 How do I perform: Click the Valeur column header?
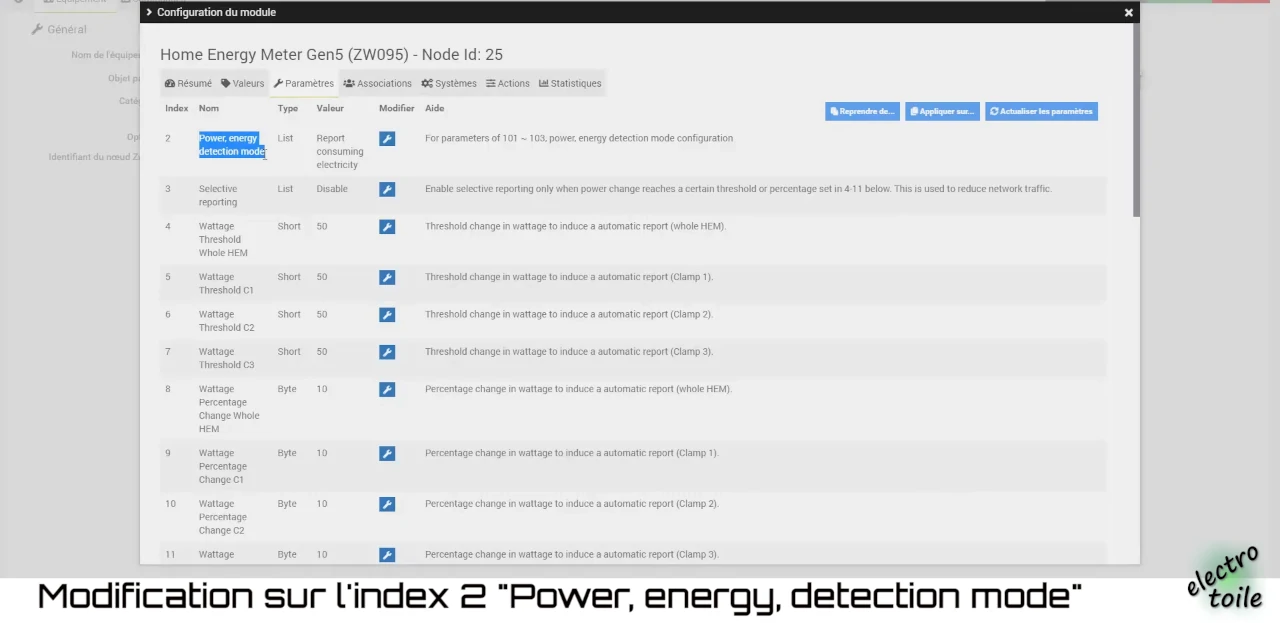330,108
